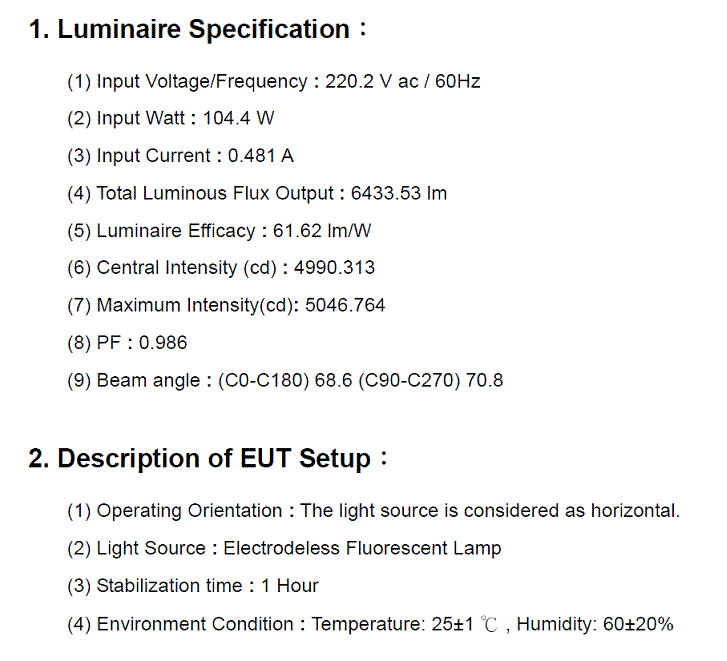Screen dimensions: 727x661
Task: Click the Environment Condition label
Action: pos(180,624)
